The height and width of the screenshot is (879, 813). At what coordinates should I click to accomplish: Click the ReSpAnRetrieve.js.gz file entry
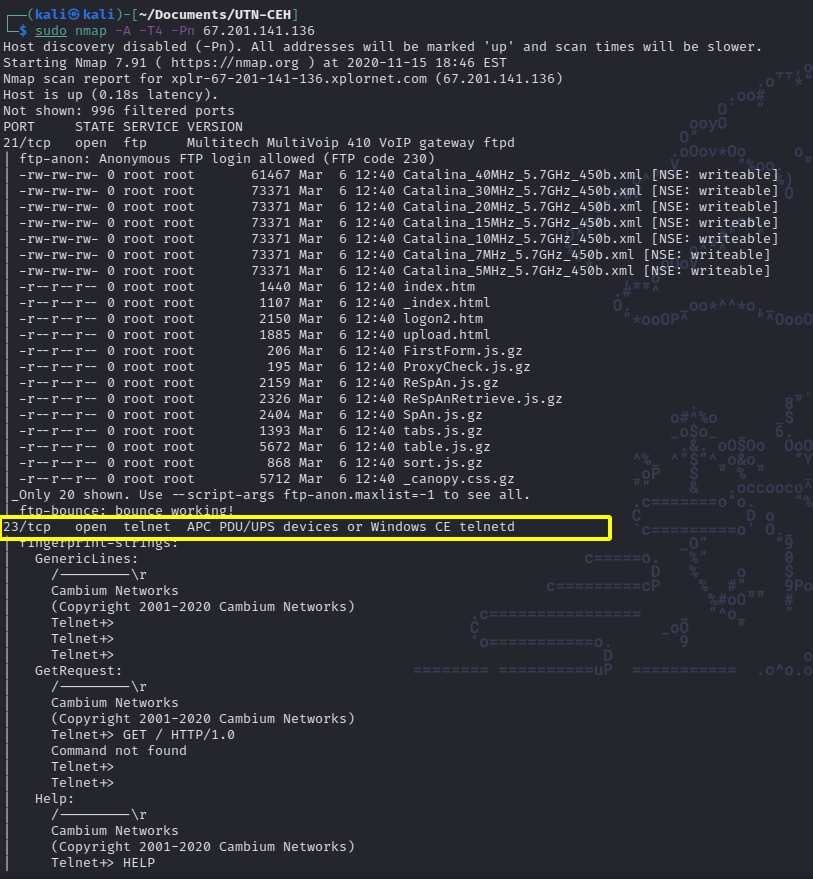482,399
